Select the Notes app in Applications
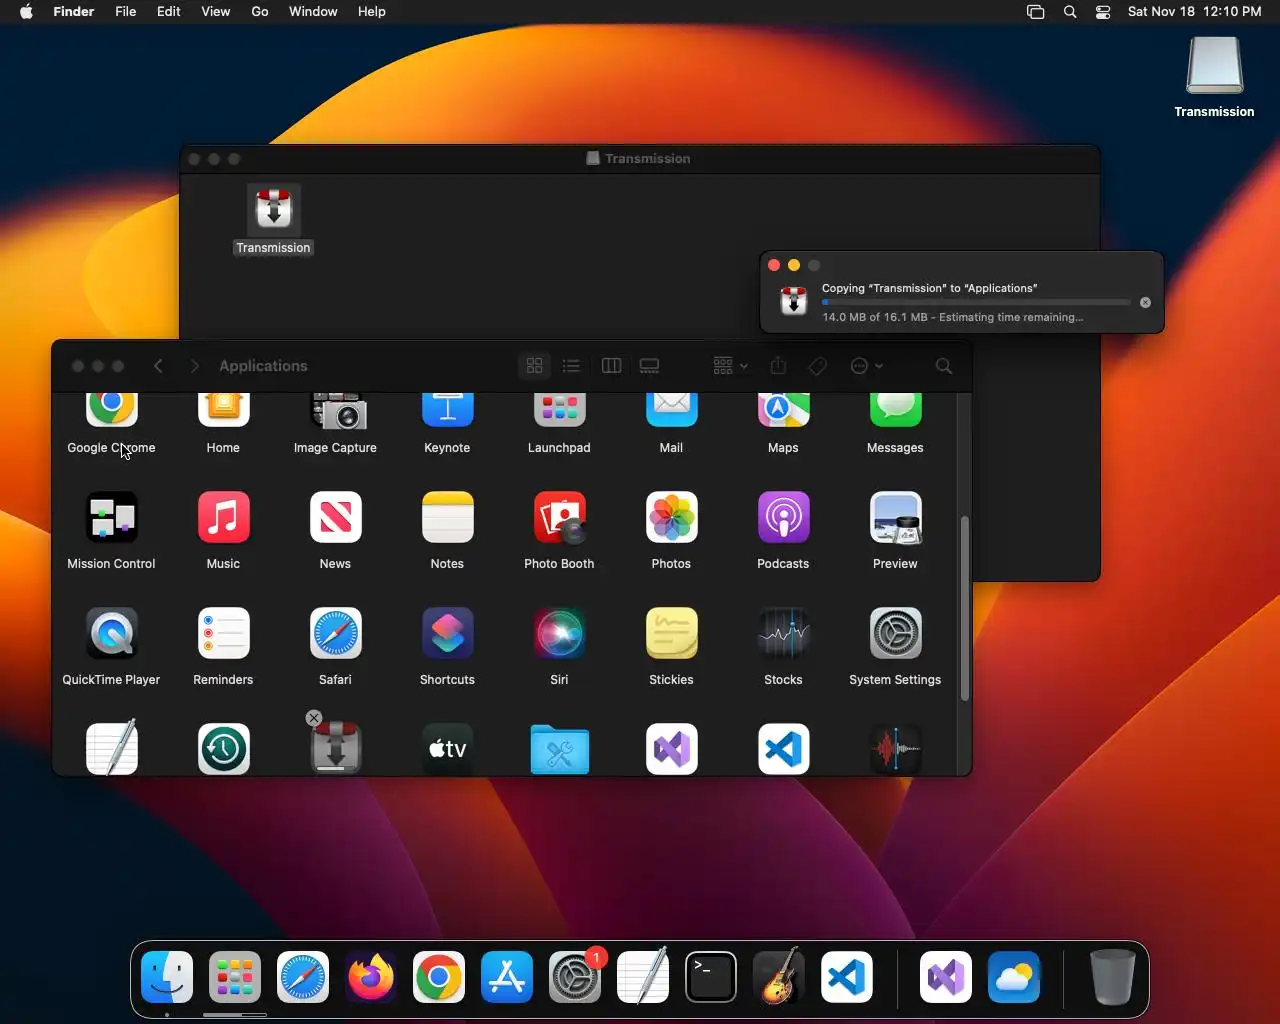 [447, 518]
